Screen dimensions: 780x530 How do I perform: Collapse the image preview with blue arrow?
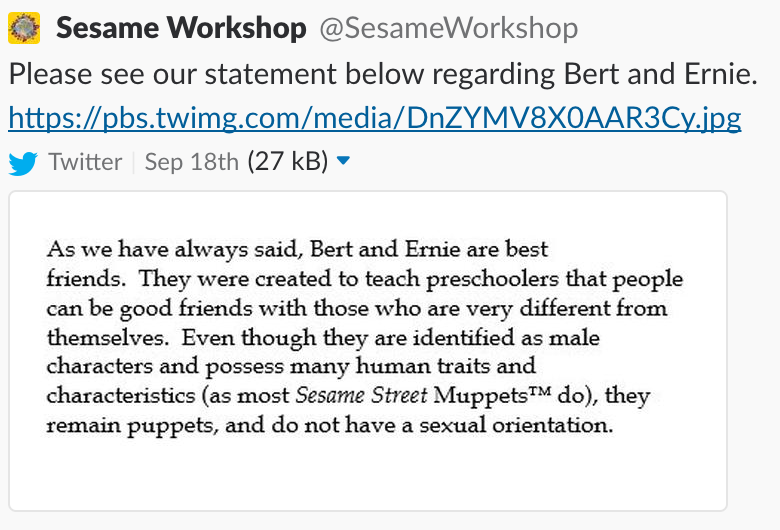pyautogui.click(x=344, y=161)
